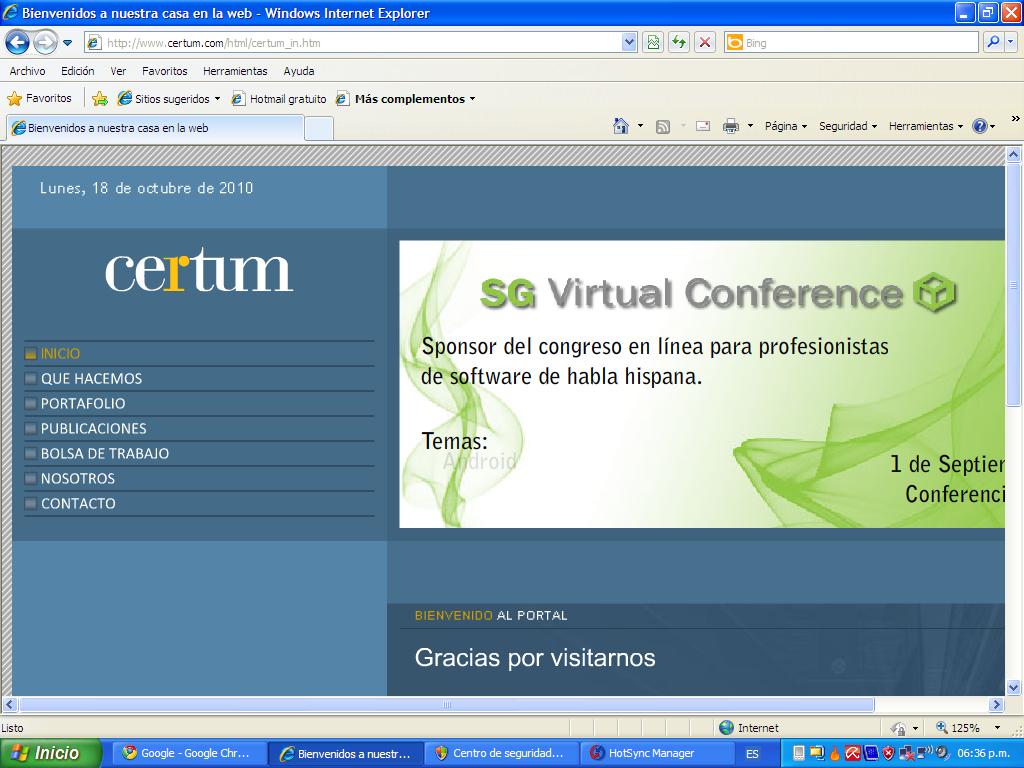Click horizontal scrollbar right arrow
Viewport: 1024px width, 768px height.
click(996, 705)
